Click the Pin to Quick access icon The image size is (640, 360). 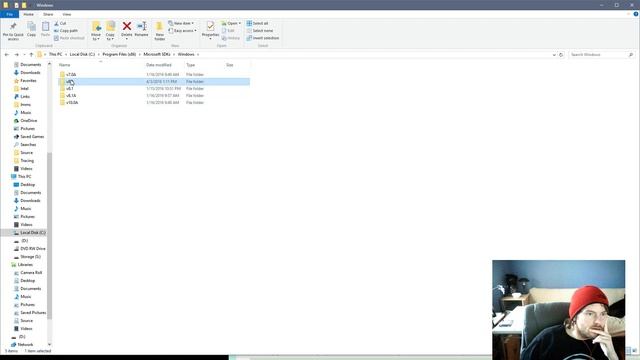click(x=13, y=27)
